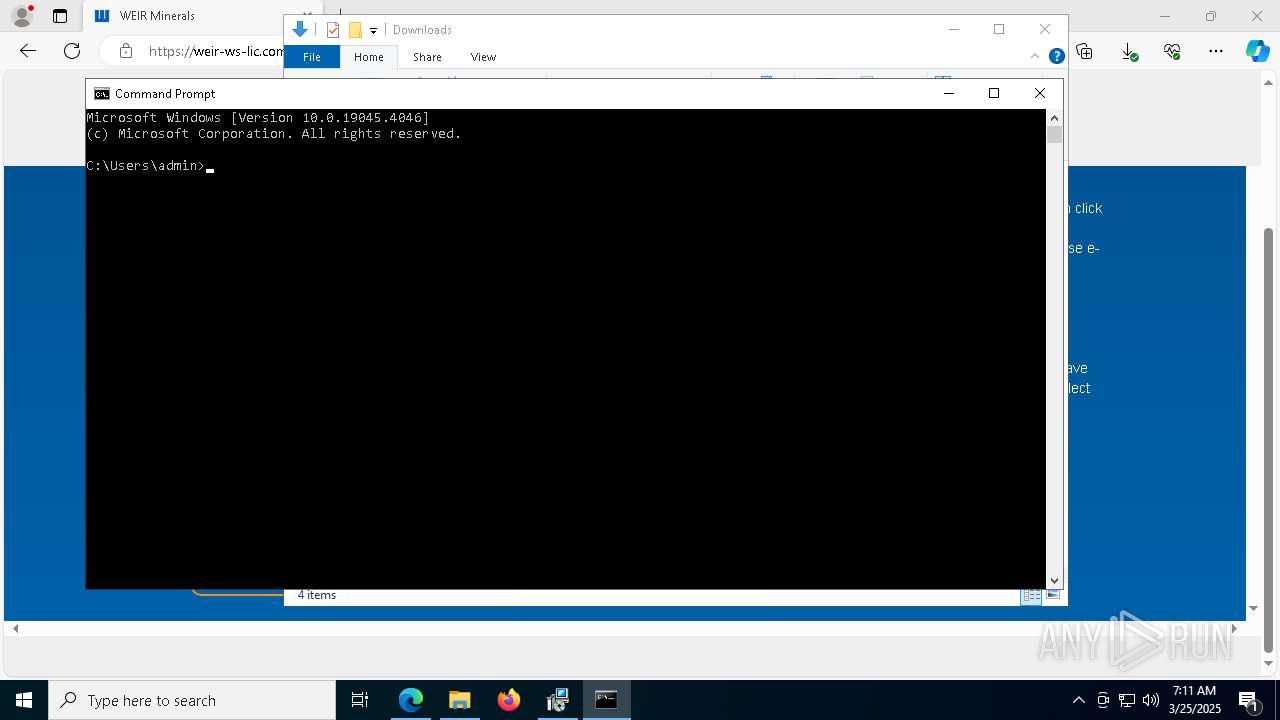
Task: Open Edge Collections icon
Action: pos(1084,51)
